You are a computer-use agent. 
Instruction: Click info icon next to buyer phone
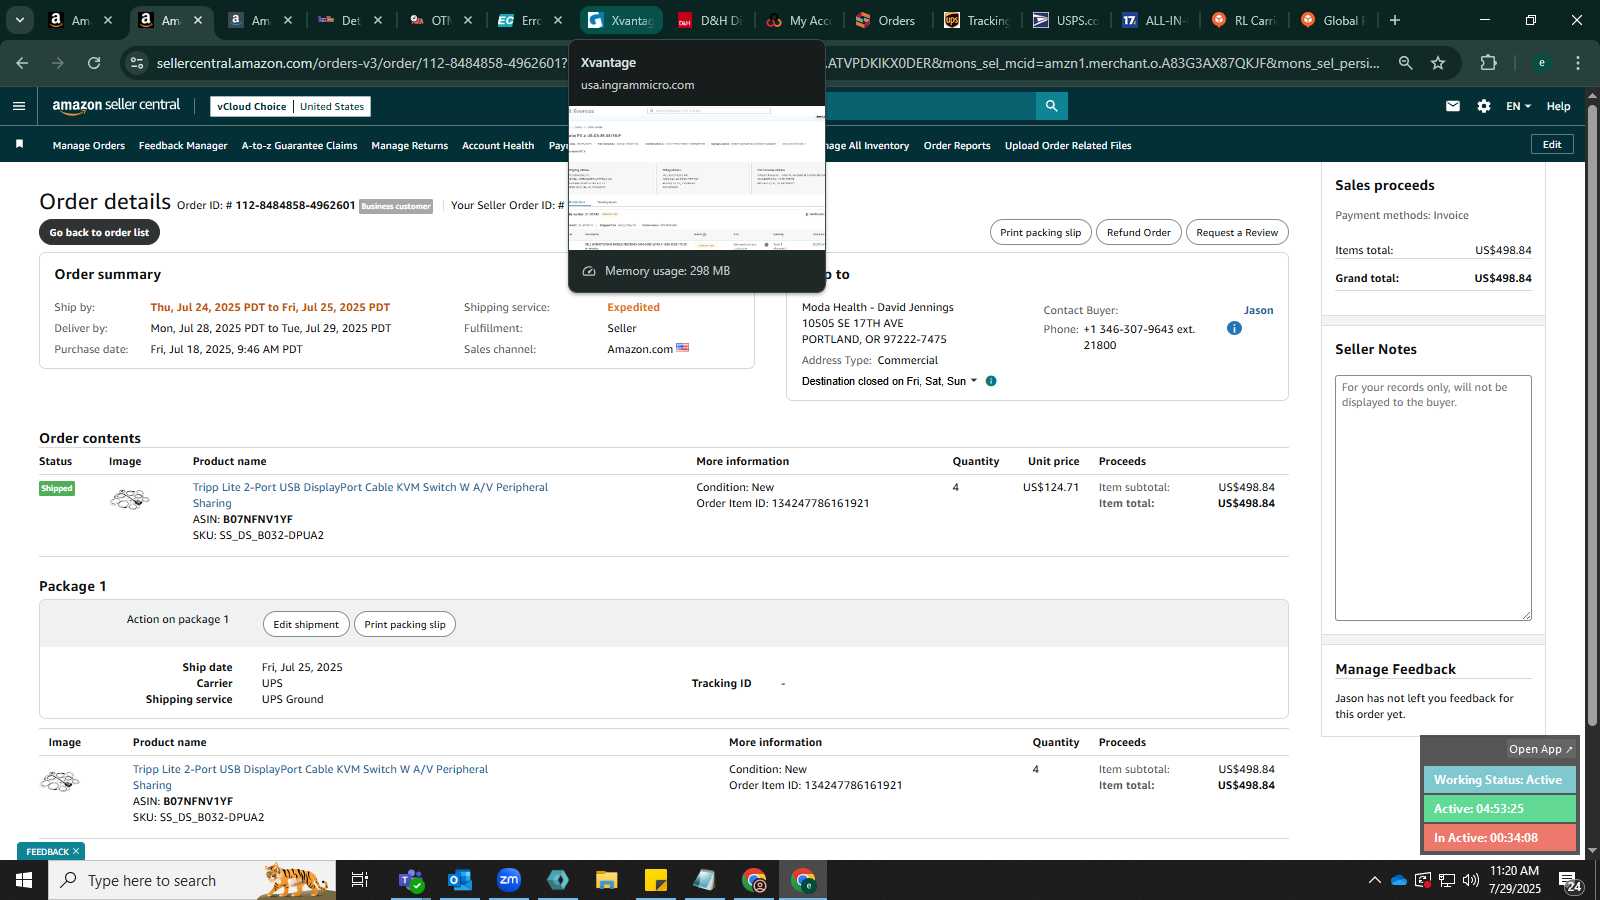(x=1234, y=328)
